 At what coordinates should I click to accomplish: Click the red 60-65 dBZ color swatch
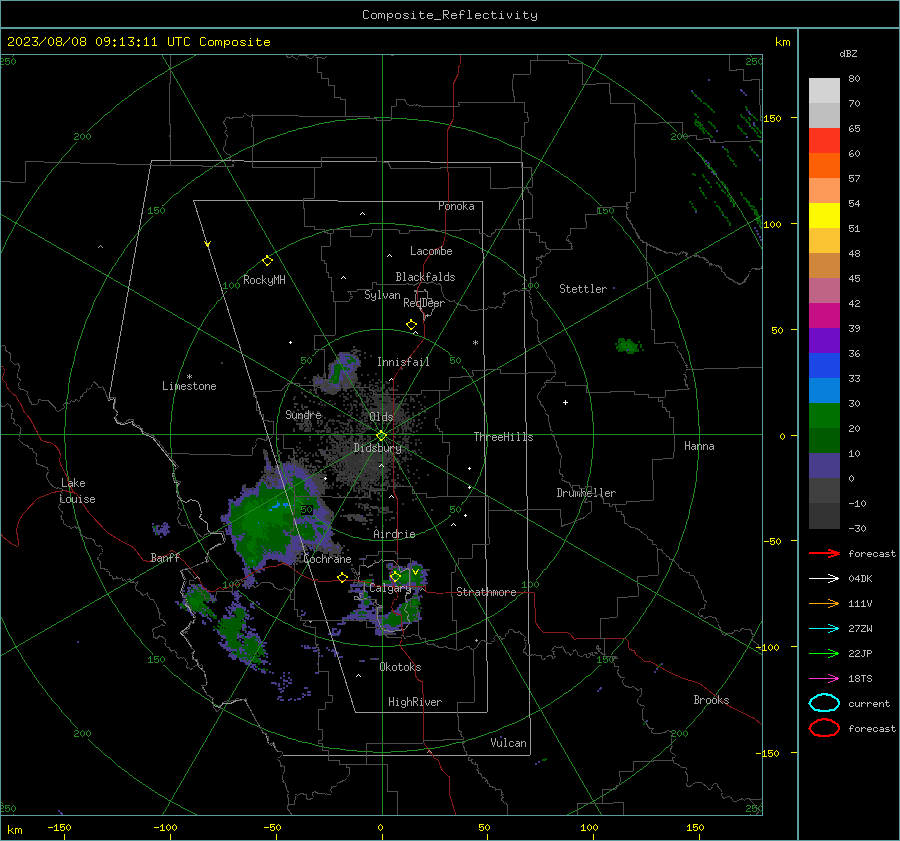click(x=824, y=141)
